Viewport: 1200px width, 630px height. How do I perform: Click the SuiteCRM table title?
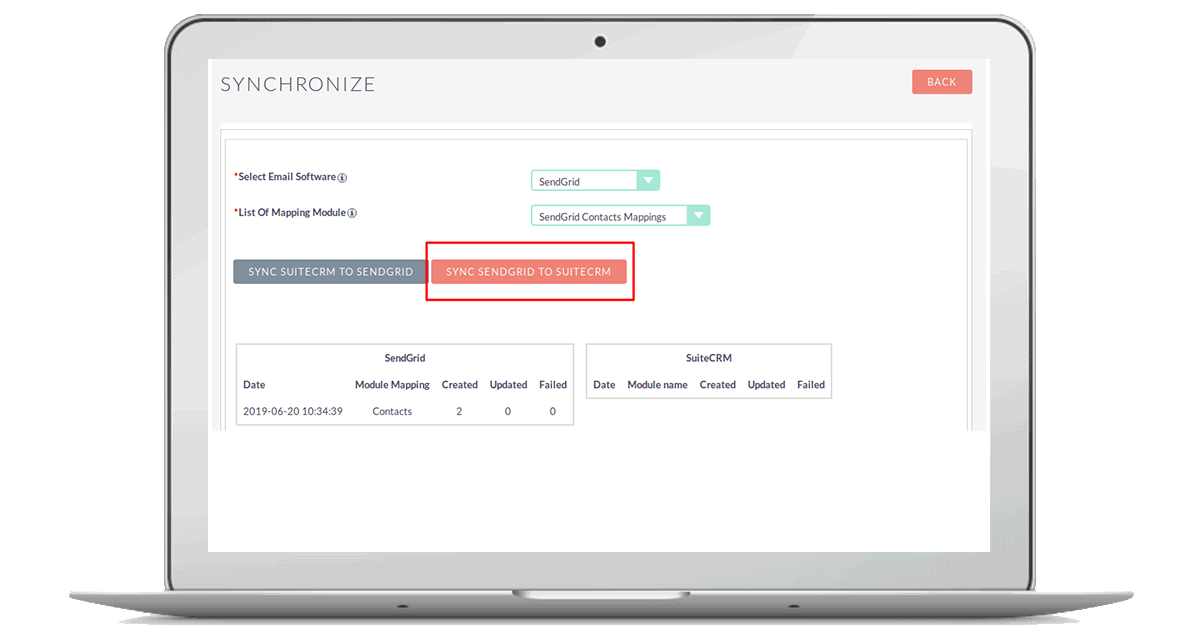click(709, 357)
